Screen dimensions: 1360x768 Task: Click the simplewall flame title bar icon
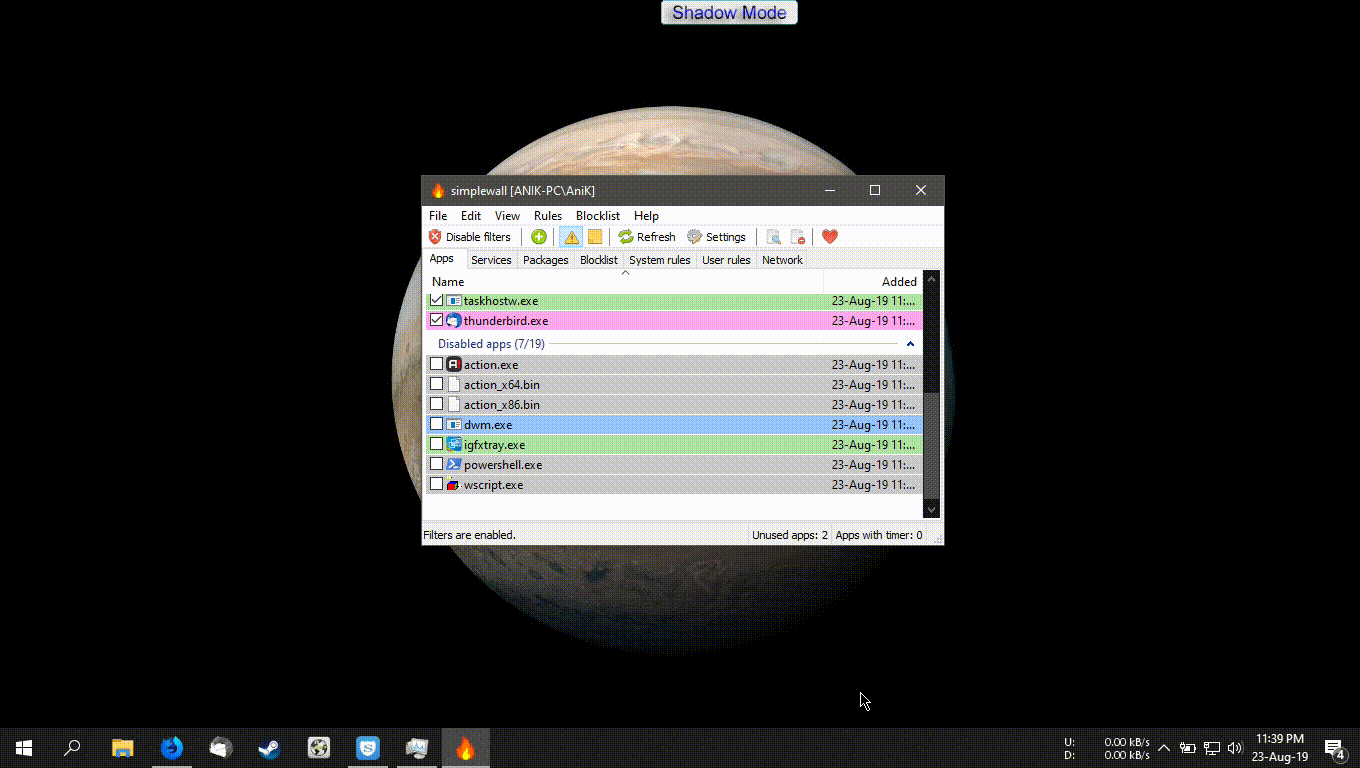[x=438, y=190]
